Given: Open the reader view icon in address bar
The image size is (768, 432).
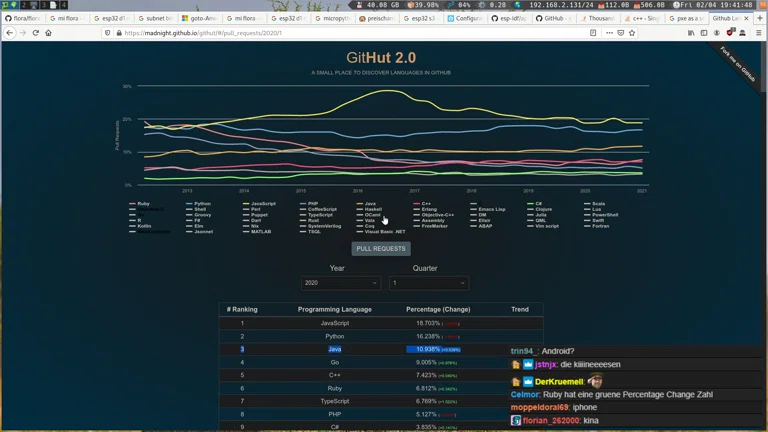Looking at the screenshot, I should (593, 33).
